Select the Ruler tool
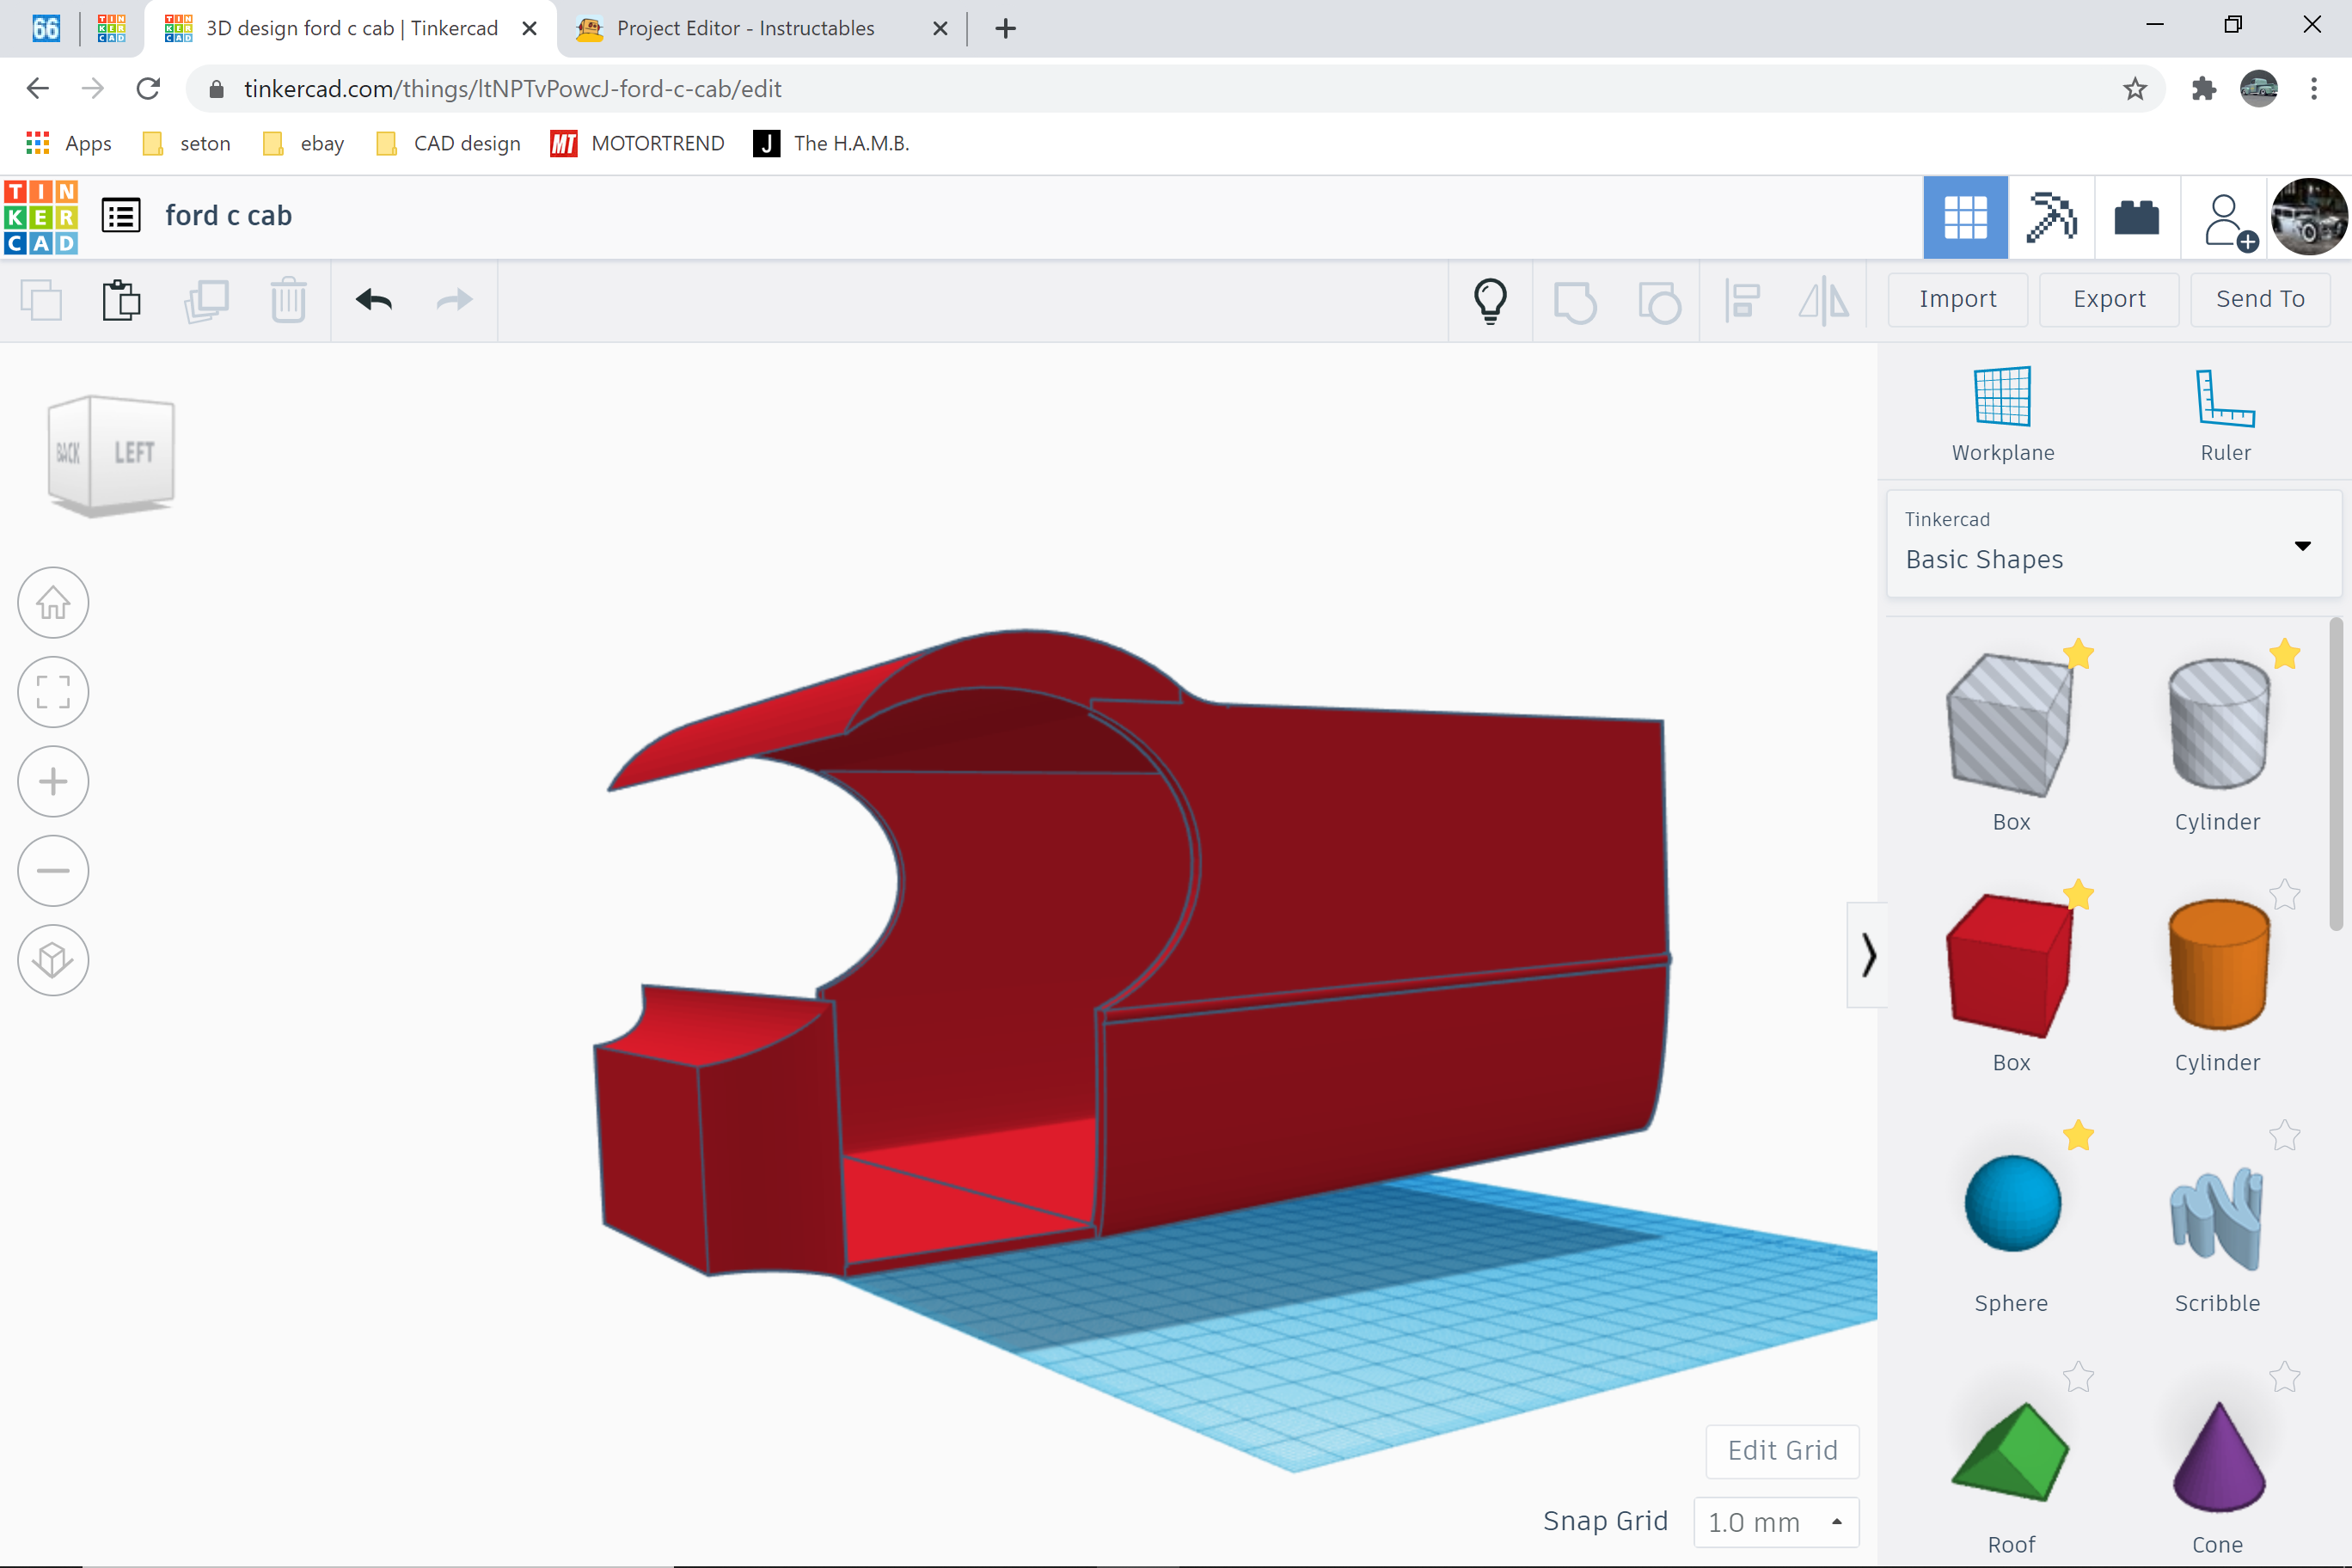2352x1568 pixels. [x=2225, y=414]
